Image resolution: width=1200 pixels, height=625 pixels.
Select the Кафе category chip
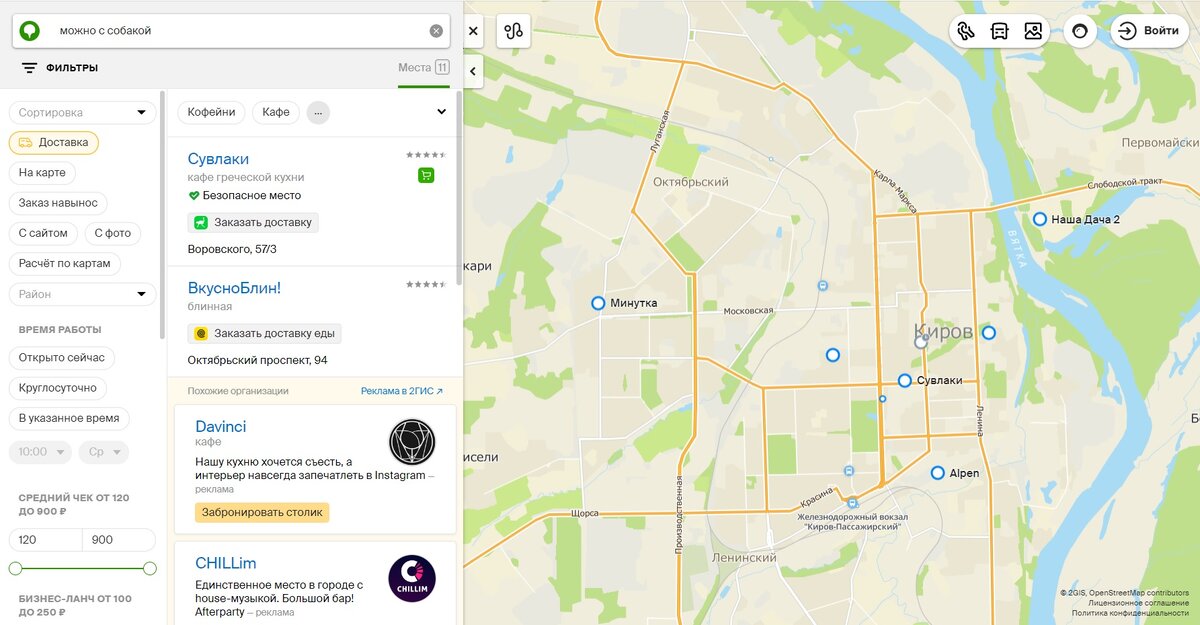276,112
